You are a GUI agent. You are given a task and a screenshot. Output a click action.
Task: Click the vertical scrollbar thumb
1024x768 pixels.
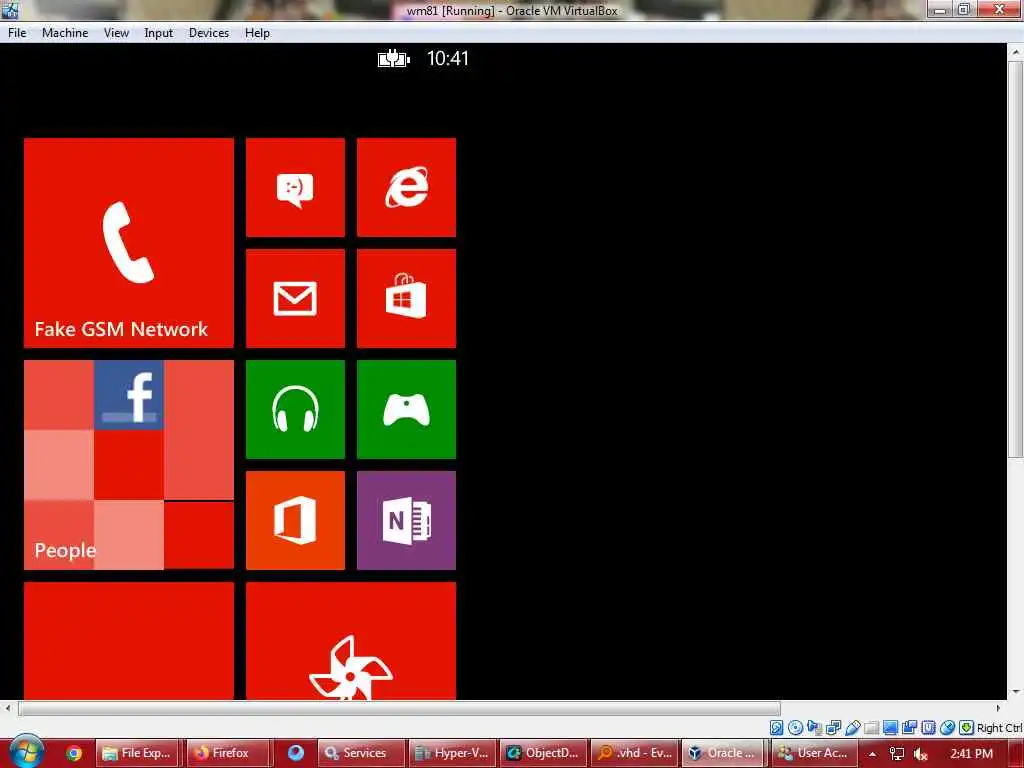click(x=1015, y=260)
